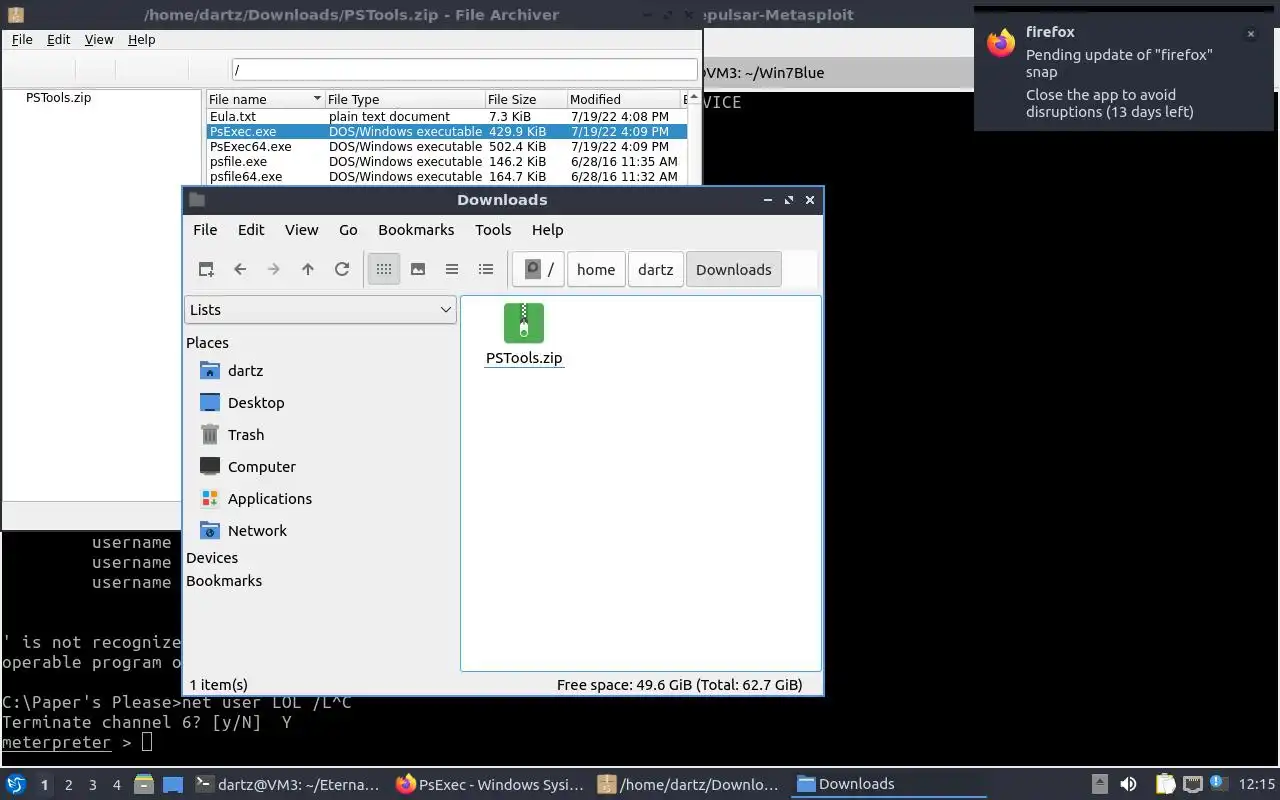Open the Lists side pane dropdown
The image size is (1280, 800).
click(x=321, y=310)
